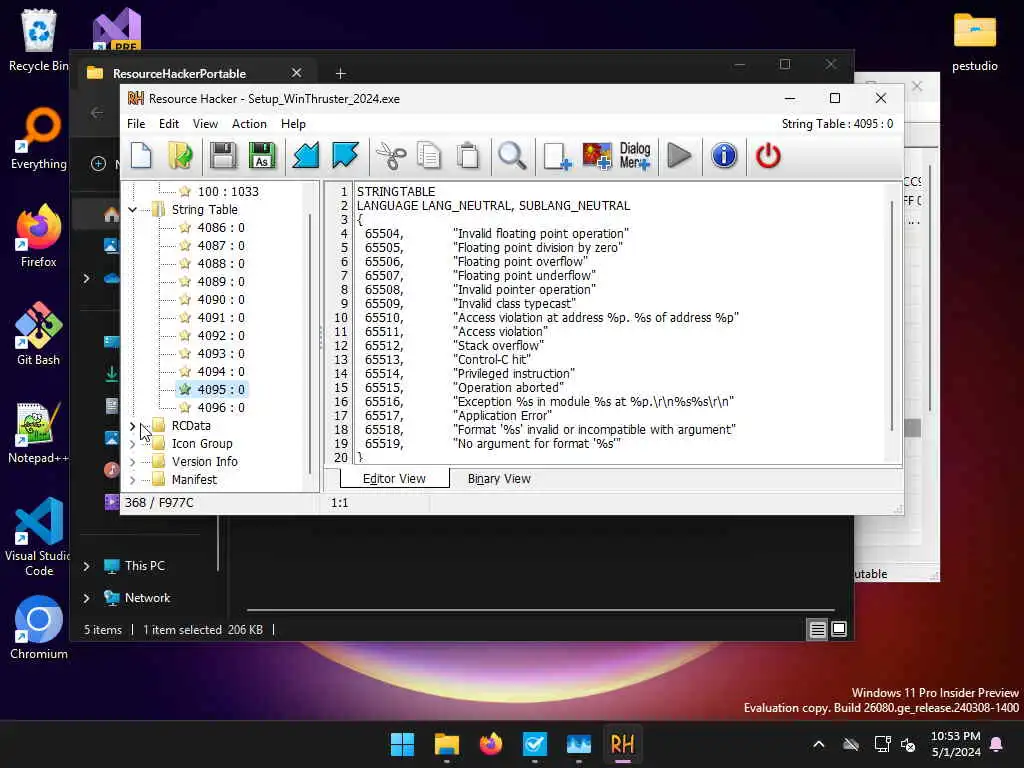Viewport: 1024px width, 768px height.
Task: Open the About info icon
Action: pyautogui.click(x=724, y=156)
